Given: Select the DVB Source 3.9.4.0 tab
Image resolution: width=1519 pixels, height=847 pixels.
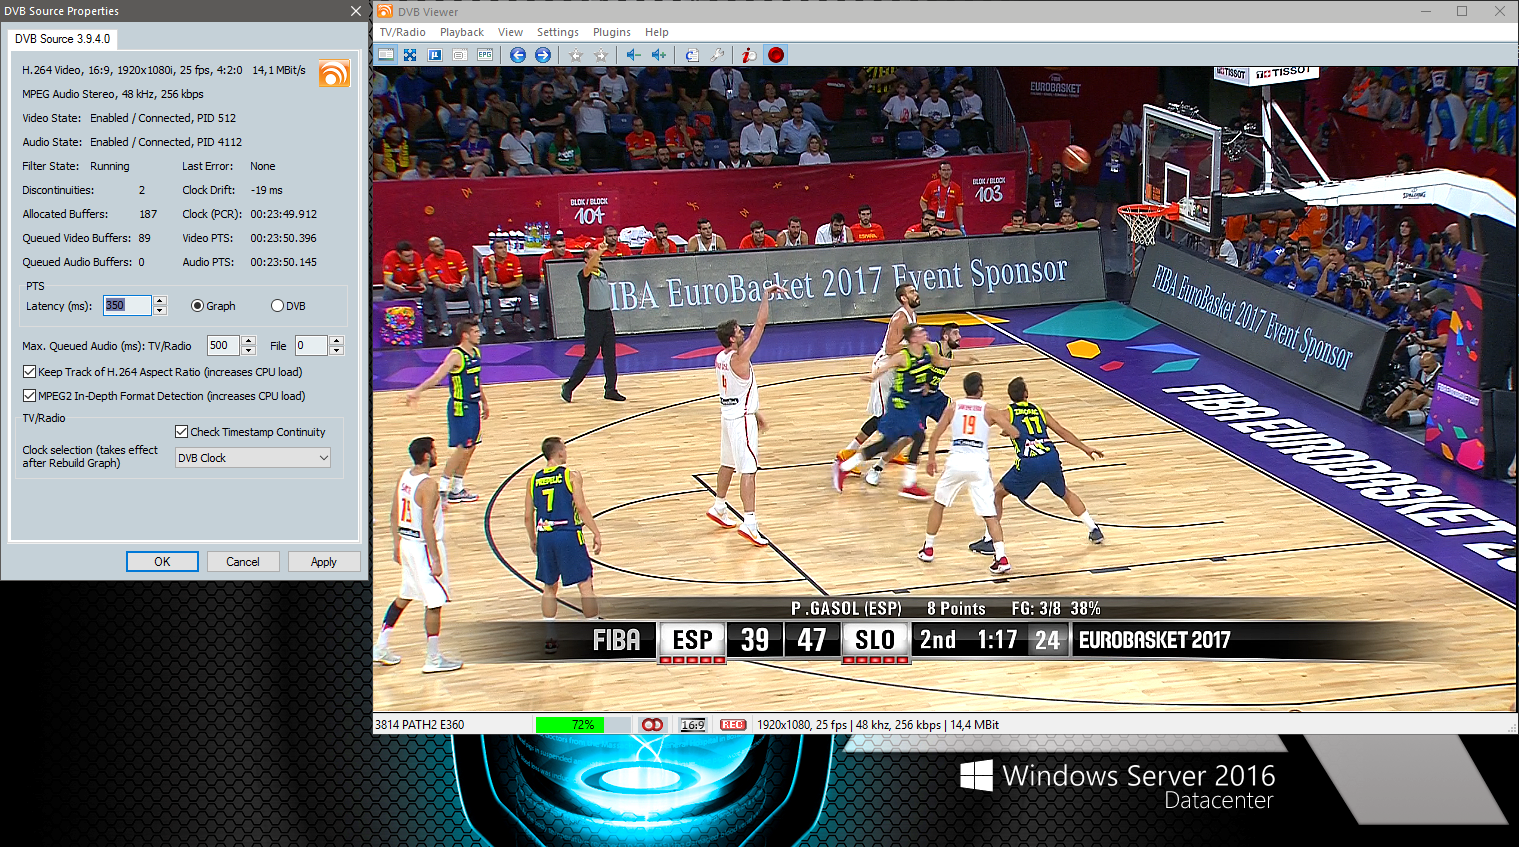Looking at the screenshot, I should tap(62, 39).
